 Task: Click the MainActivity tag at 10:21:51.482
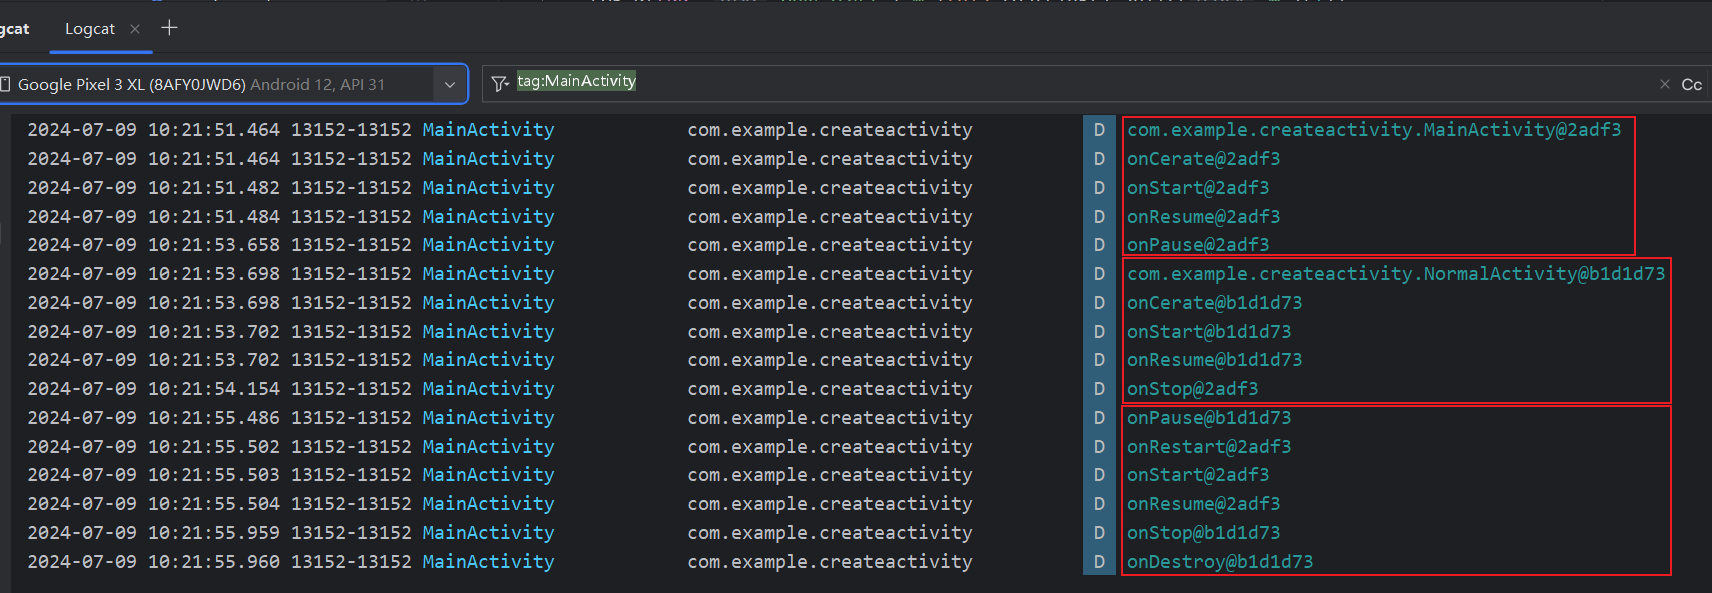[488, 188]
